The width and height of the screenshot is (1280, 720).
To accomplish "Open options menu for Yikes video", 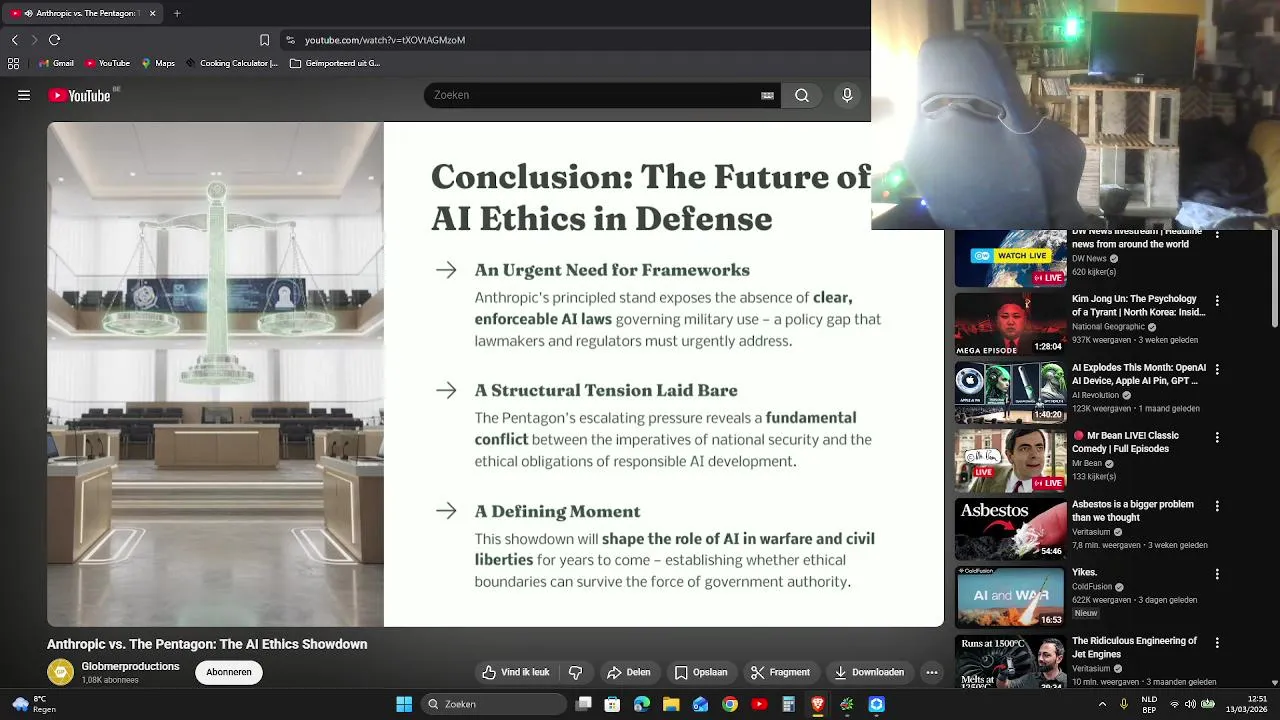I will (x=1217, y=575).
